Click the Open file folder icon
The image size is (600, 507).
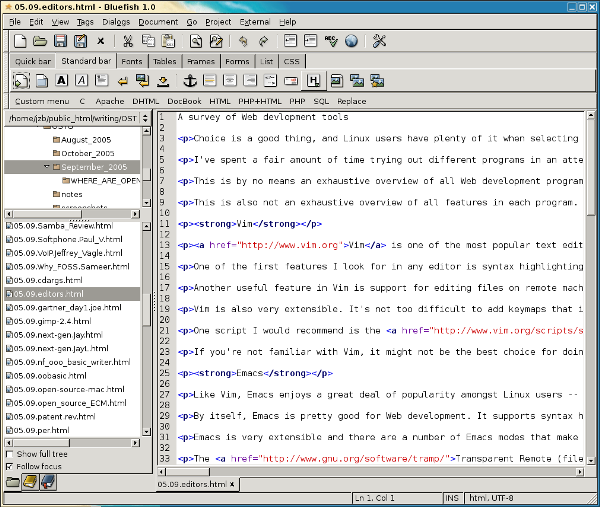(x=40, y=41)
